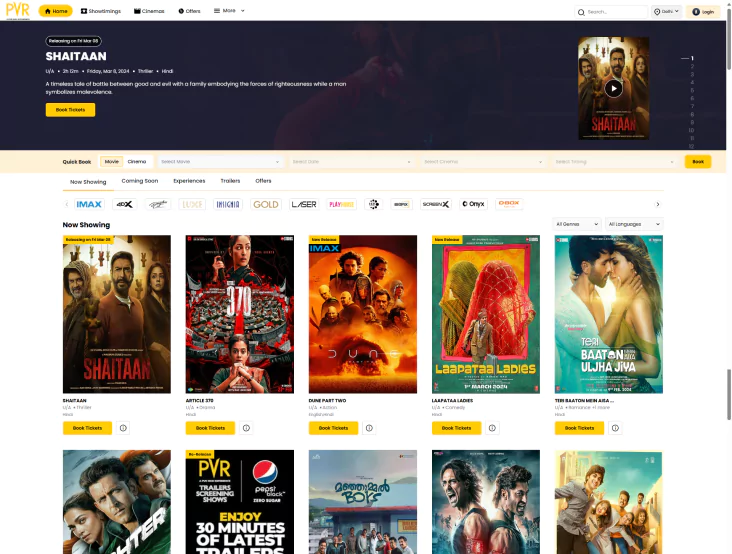
Task: Select Cinema in Quick Book
Action: click(x=137, y=161)
